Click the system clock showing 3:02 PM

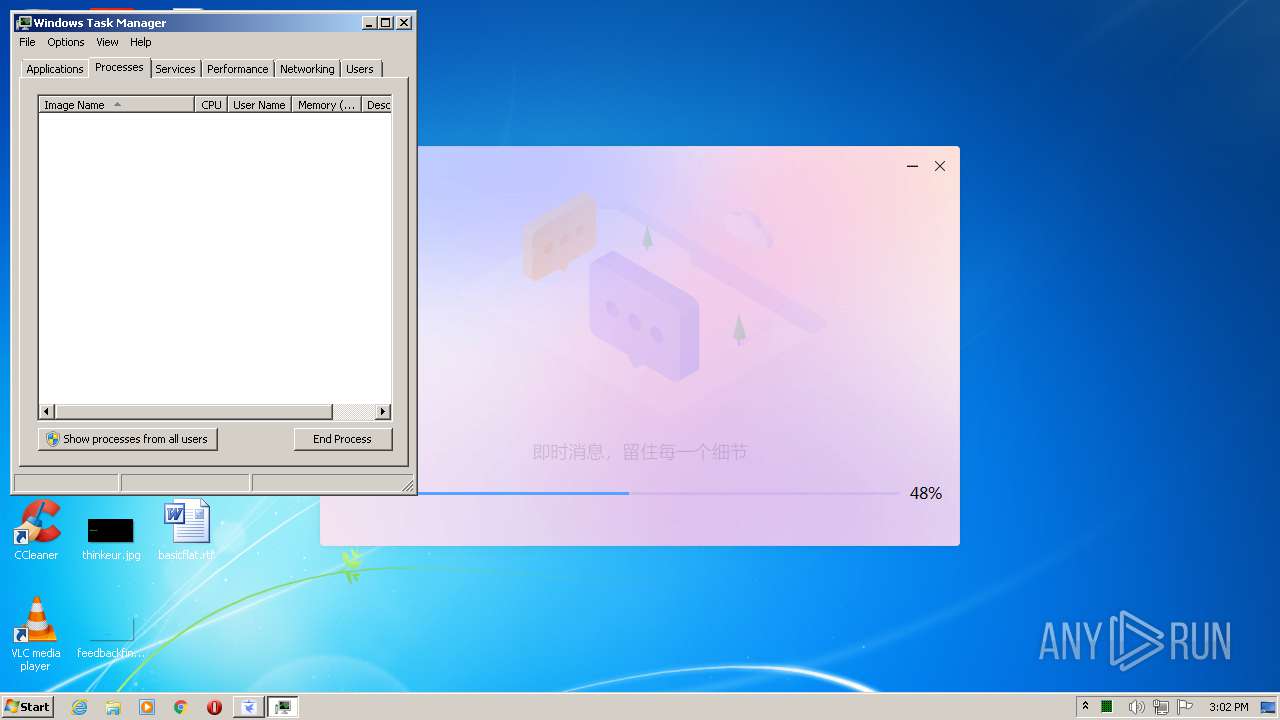1228,707
